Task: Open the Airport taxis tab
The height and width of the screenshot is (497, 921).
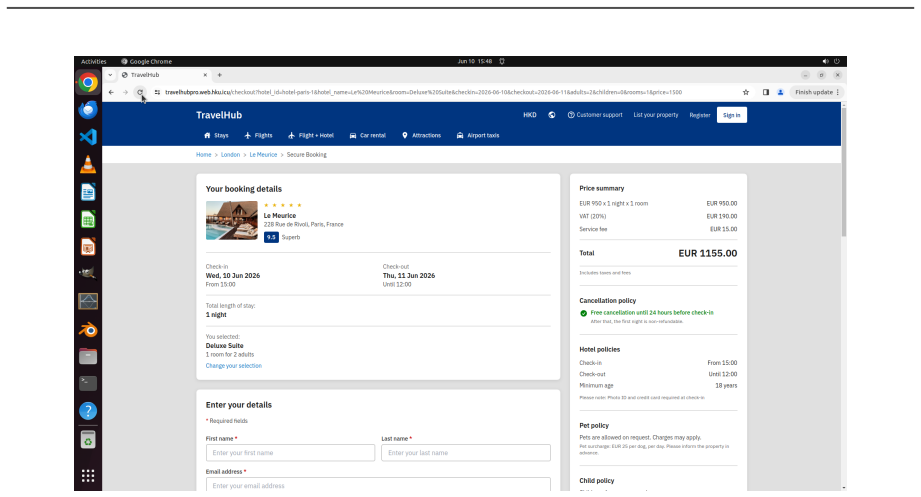Action: 478,135
